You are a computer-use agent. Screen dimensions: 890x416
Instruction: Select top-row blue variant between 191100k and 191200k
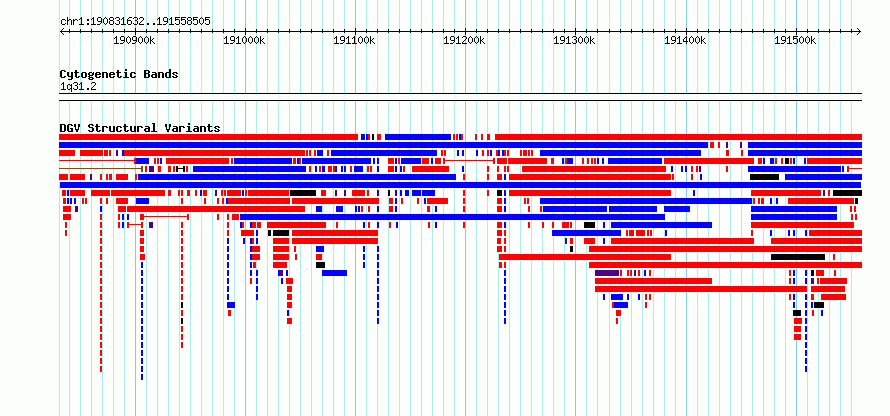click(418, 137)
